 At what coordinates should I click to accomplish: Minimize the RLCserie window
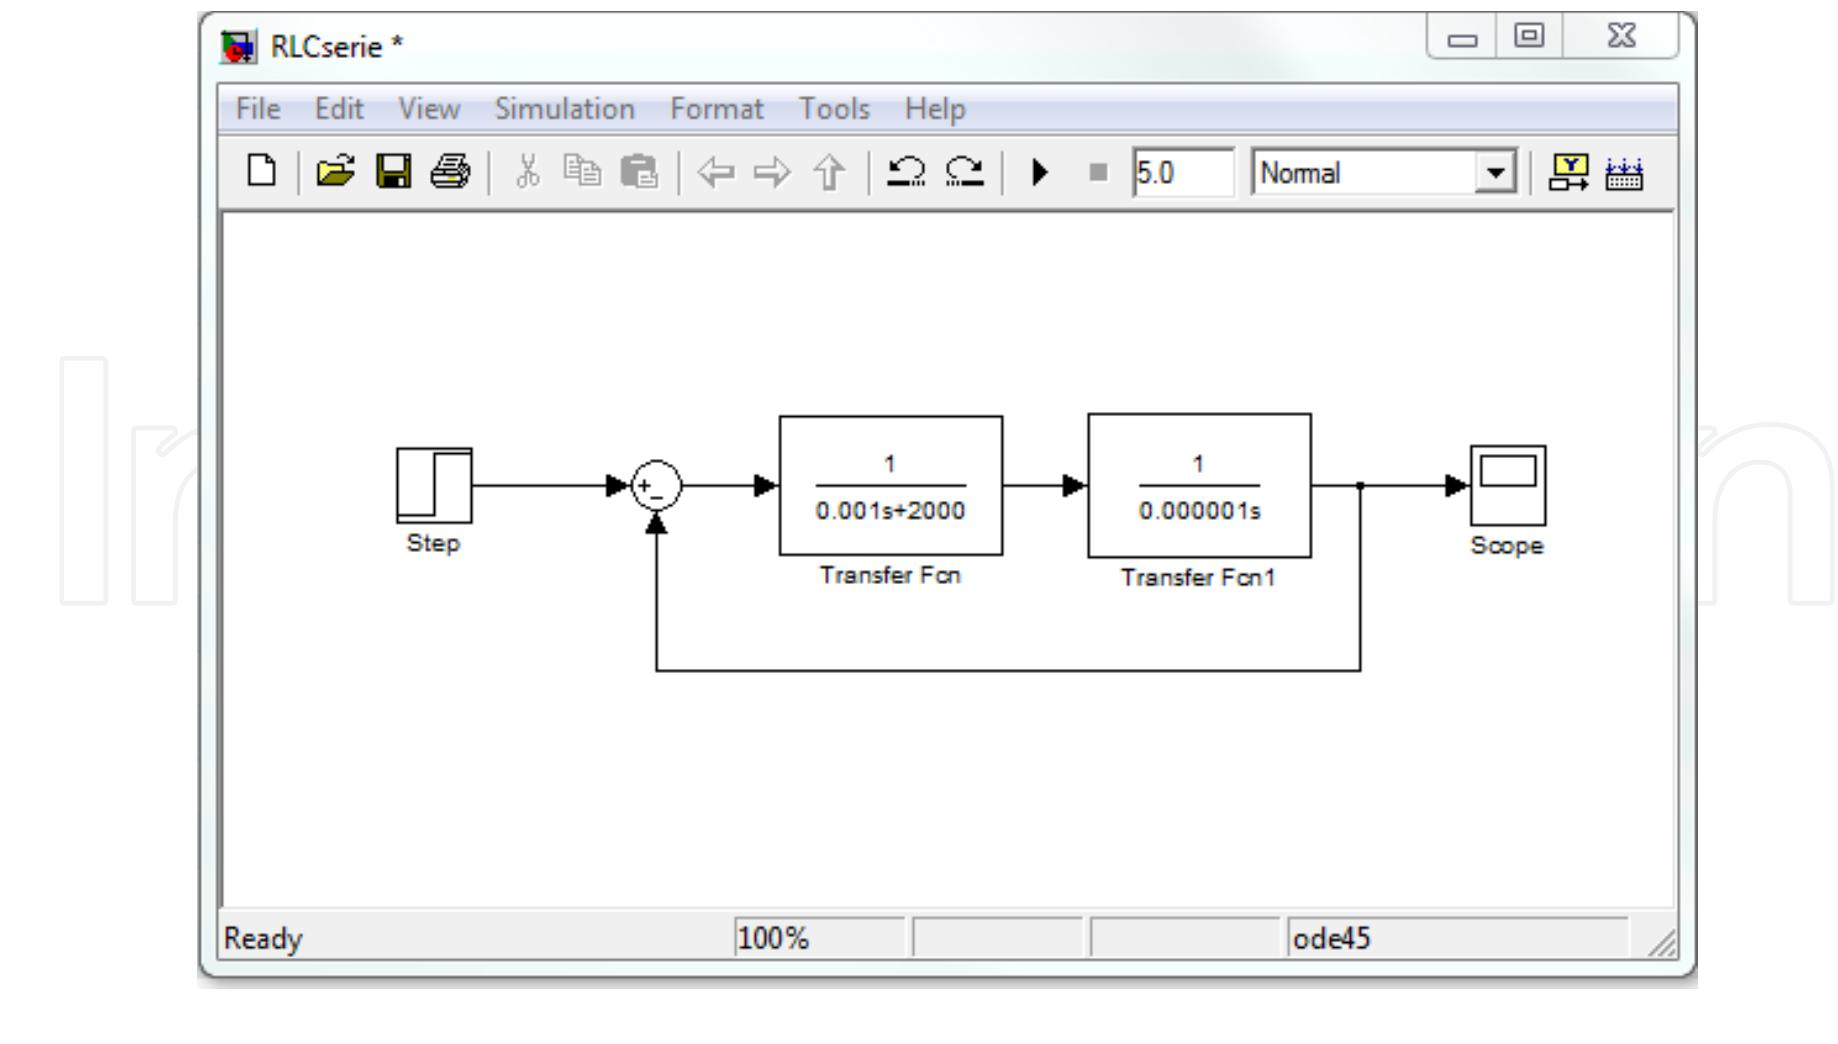coord(1463,39)
